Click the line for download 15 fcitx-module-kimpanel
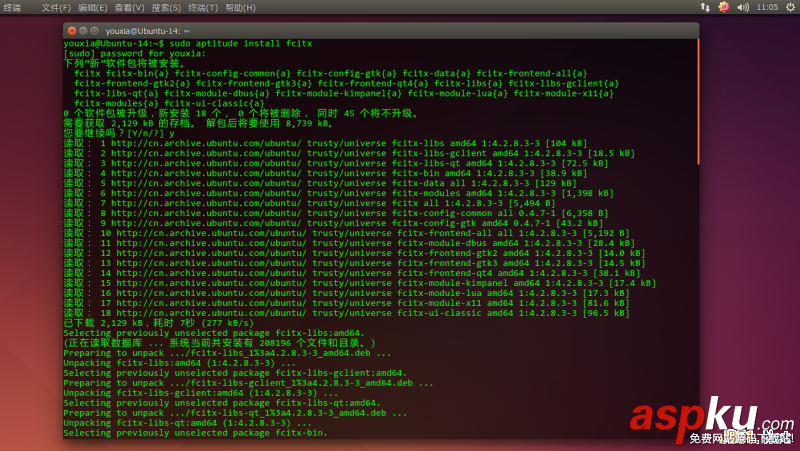This screenshot has width=800, height=451. coord(360,283)
